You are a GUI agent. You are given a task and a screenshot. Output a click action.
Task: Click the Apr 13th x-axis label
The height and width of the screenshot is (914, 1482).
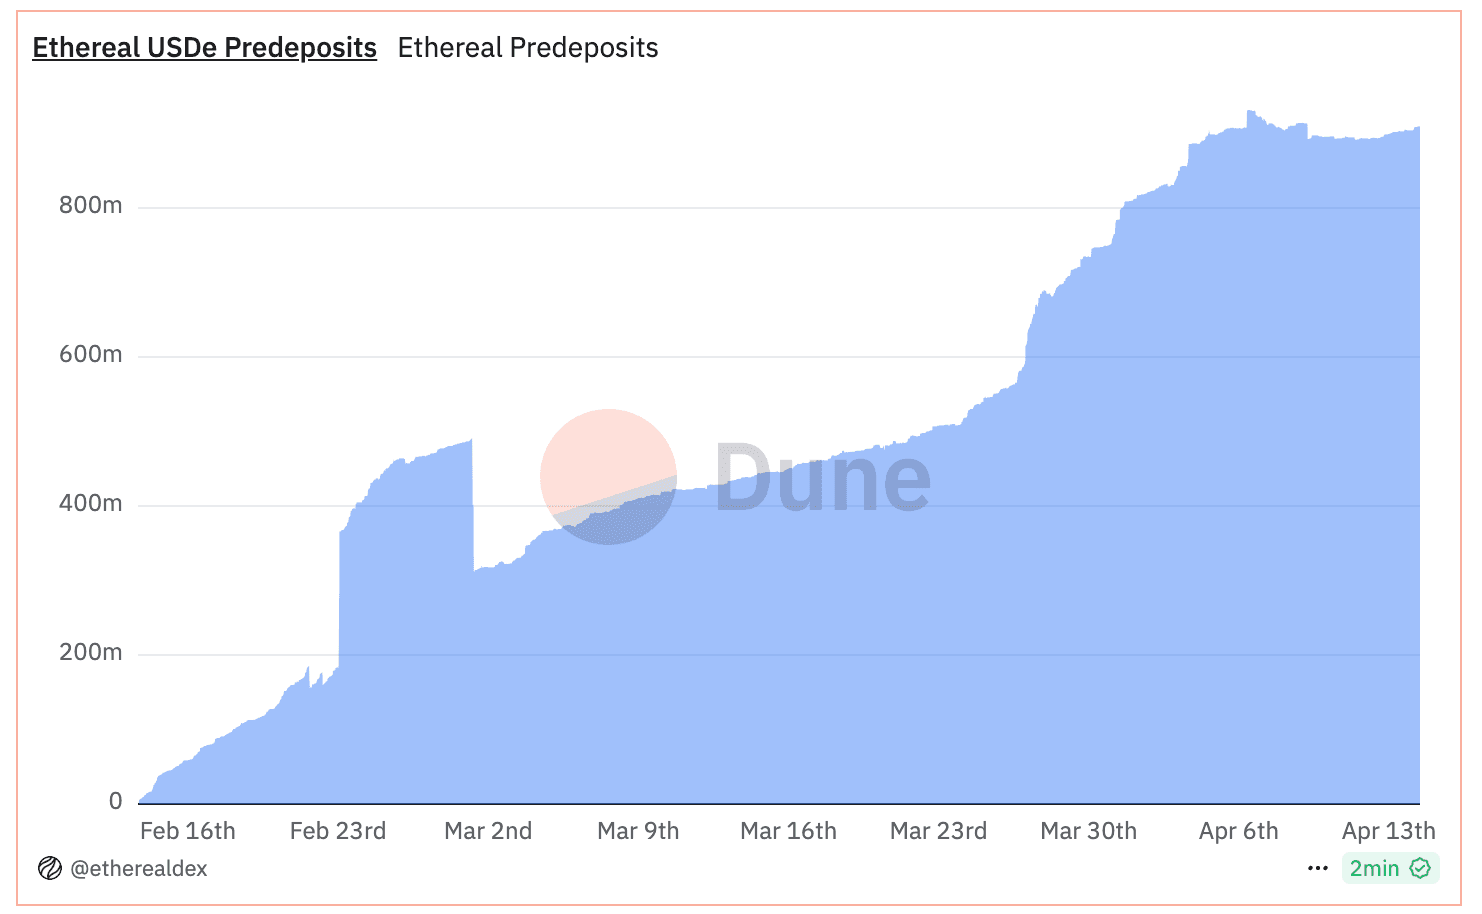point(1388,831)
